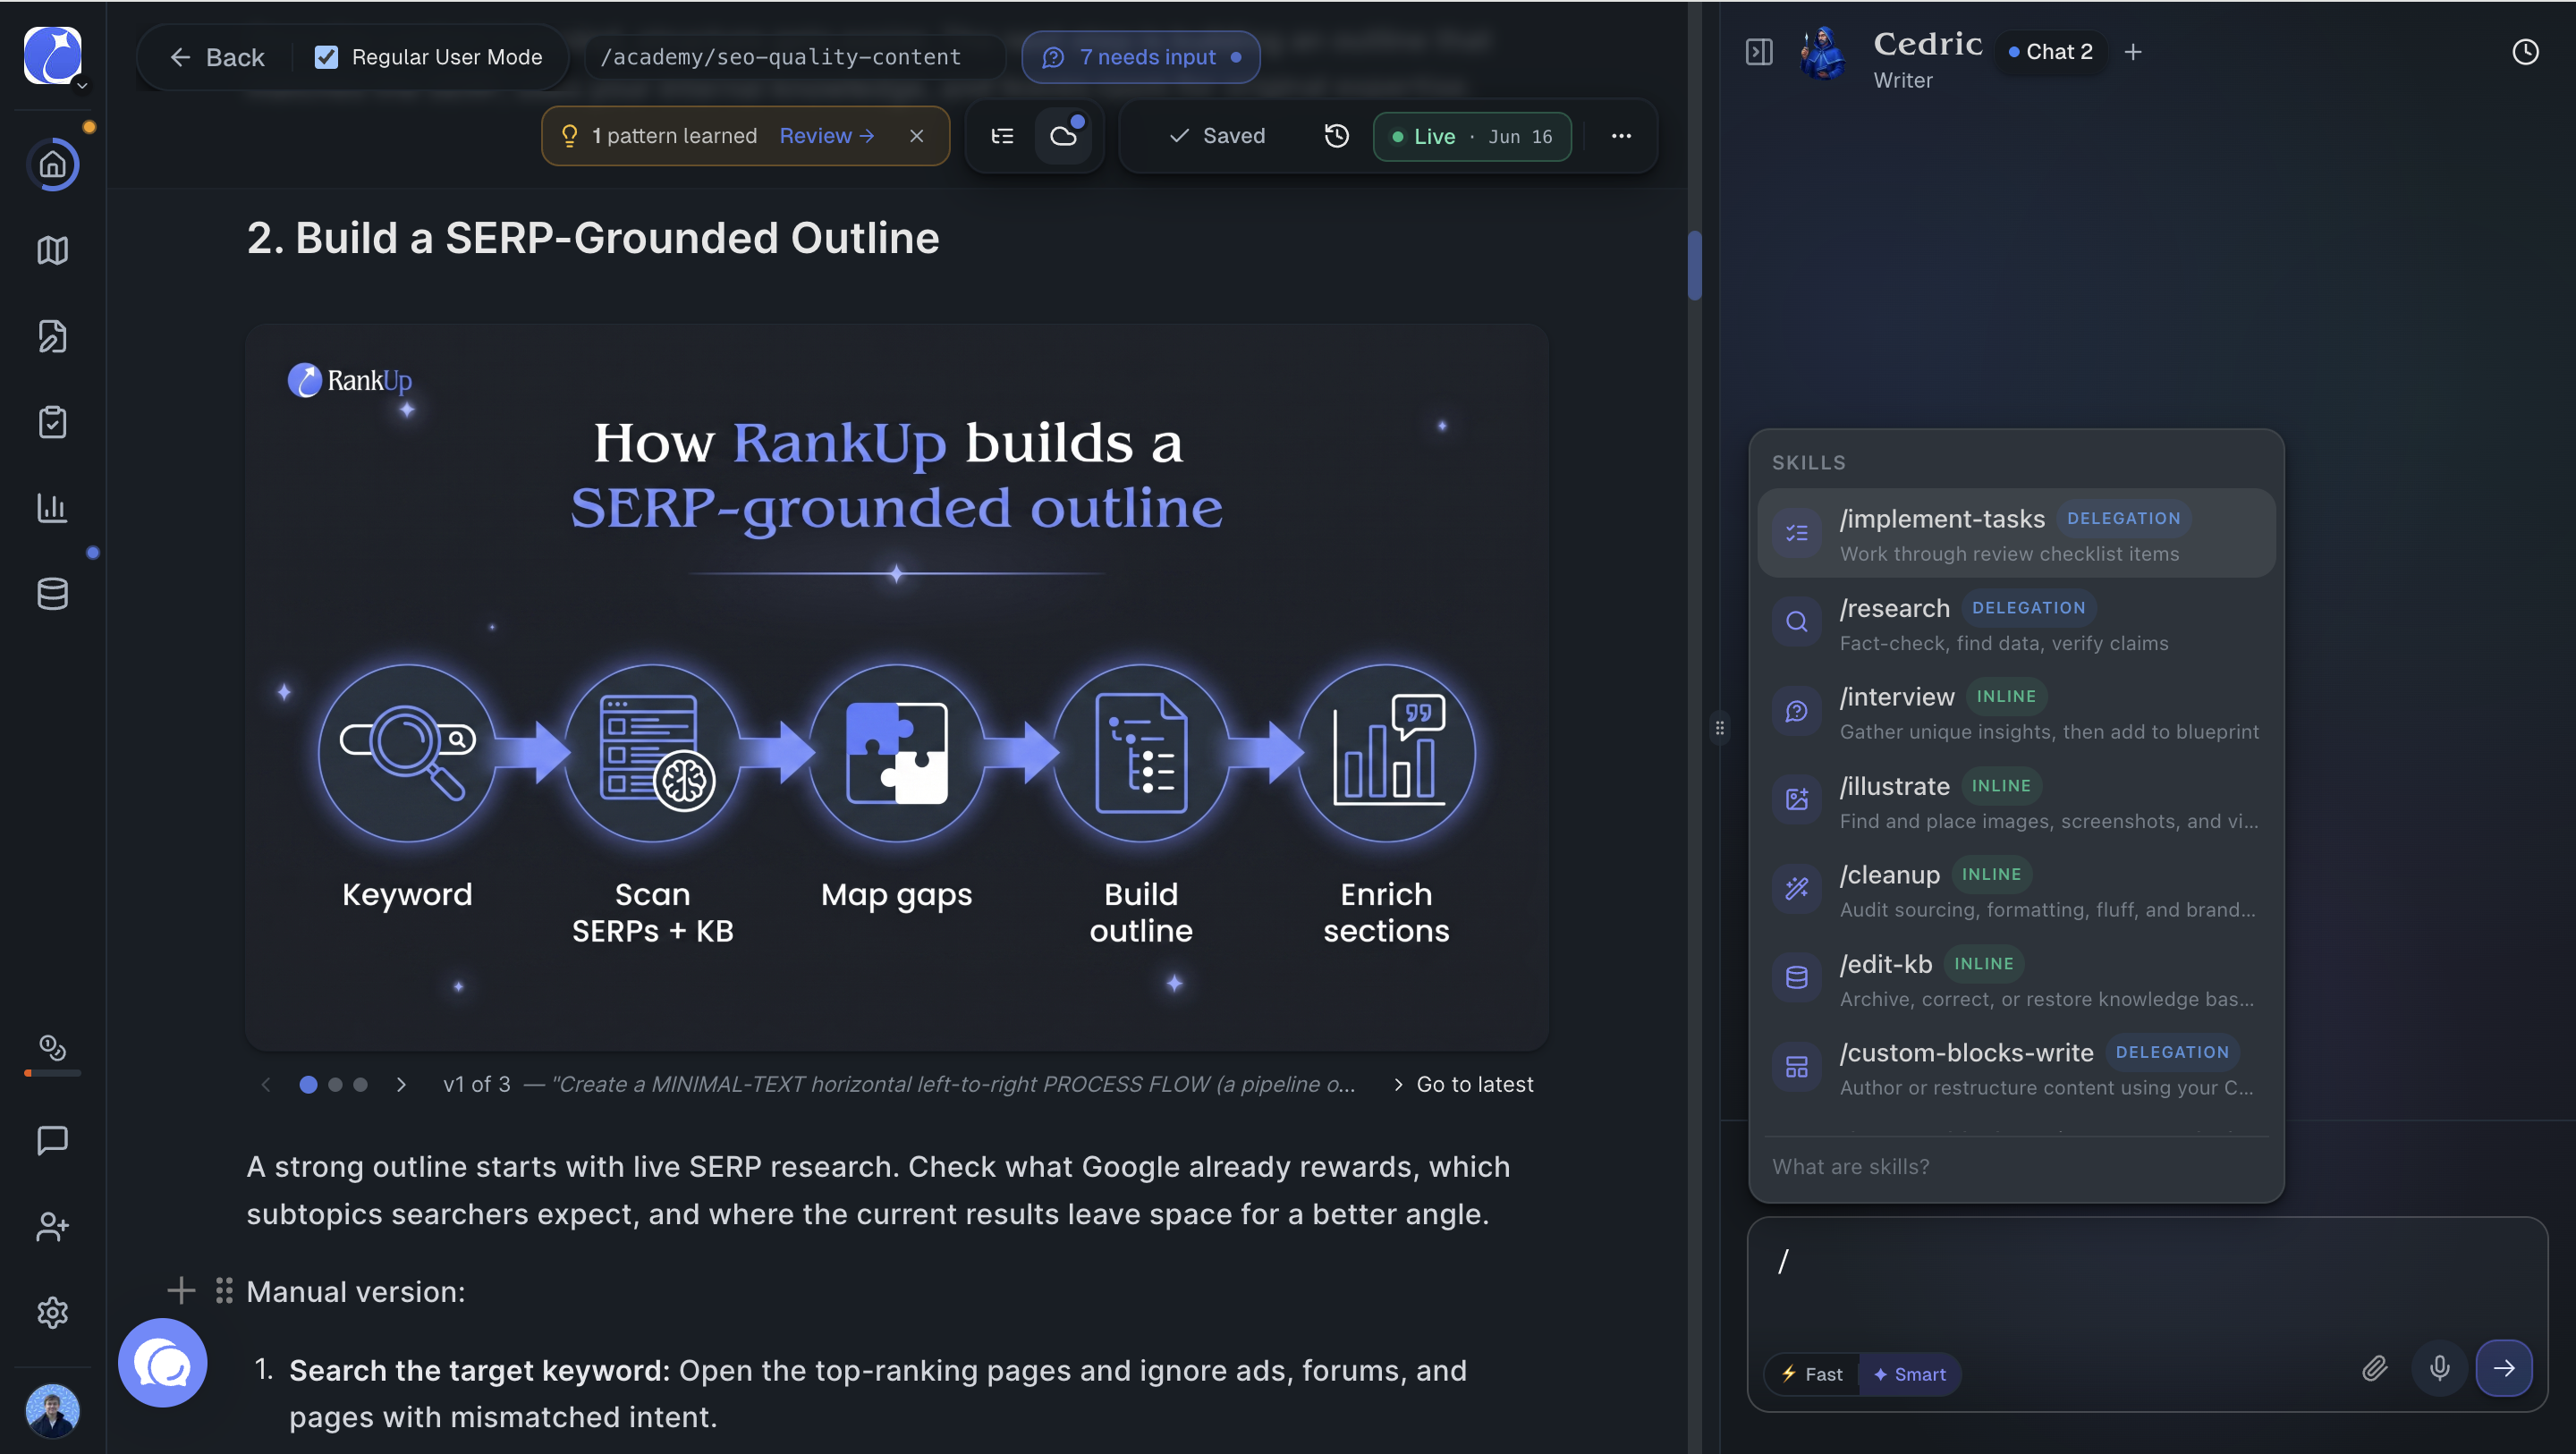Select the /implement-tasks skill
This screenshot has height=1454, width=2576.
[x=2016, y=533]
